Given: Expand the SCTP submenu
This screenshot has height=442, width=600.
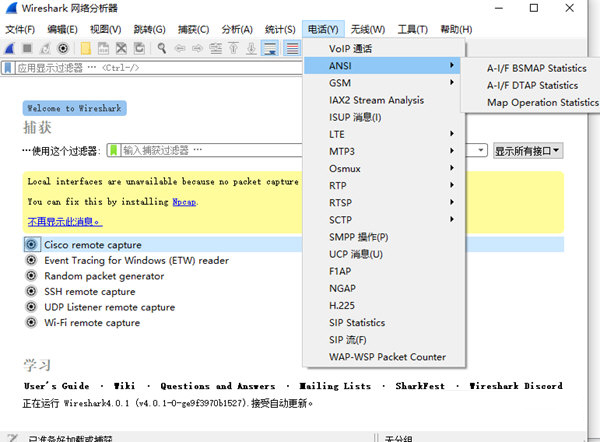Looking at the screenshot, I should click(383, 220).
